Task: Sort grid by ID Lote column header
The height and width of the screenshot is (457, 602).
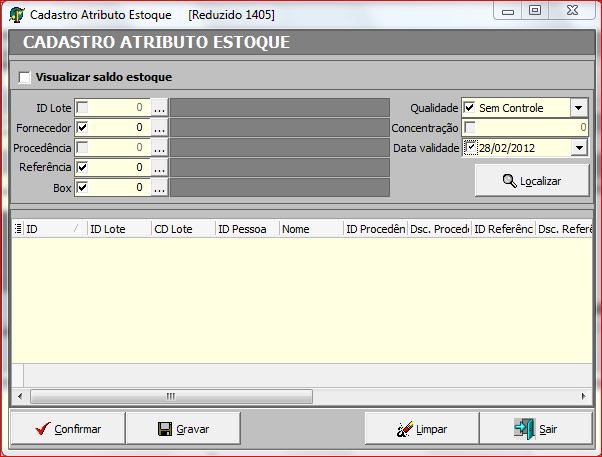Action: coord(118,229)
